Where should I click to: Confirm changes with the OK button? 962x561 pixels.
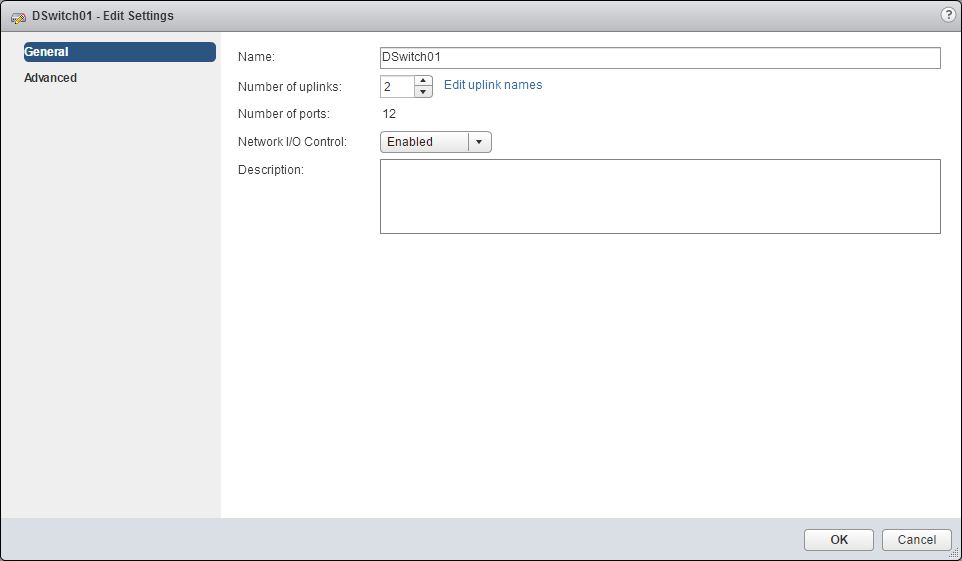pos(839,540)
